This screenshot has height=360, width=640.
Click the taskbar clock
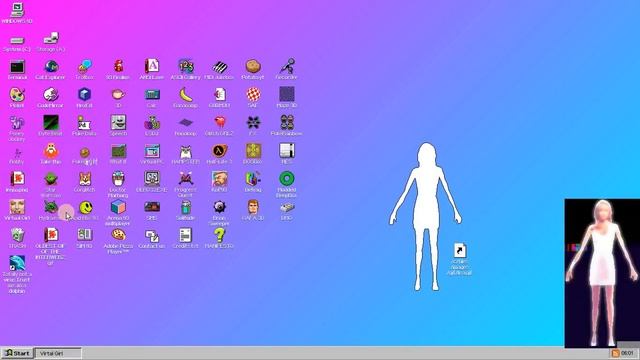[627, 353]
